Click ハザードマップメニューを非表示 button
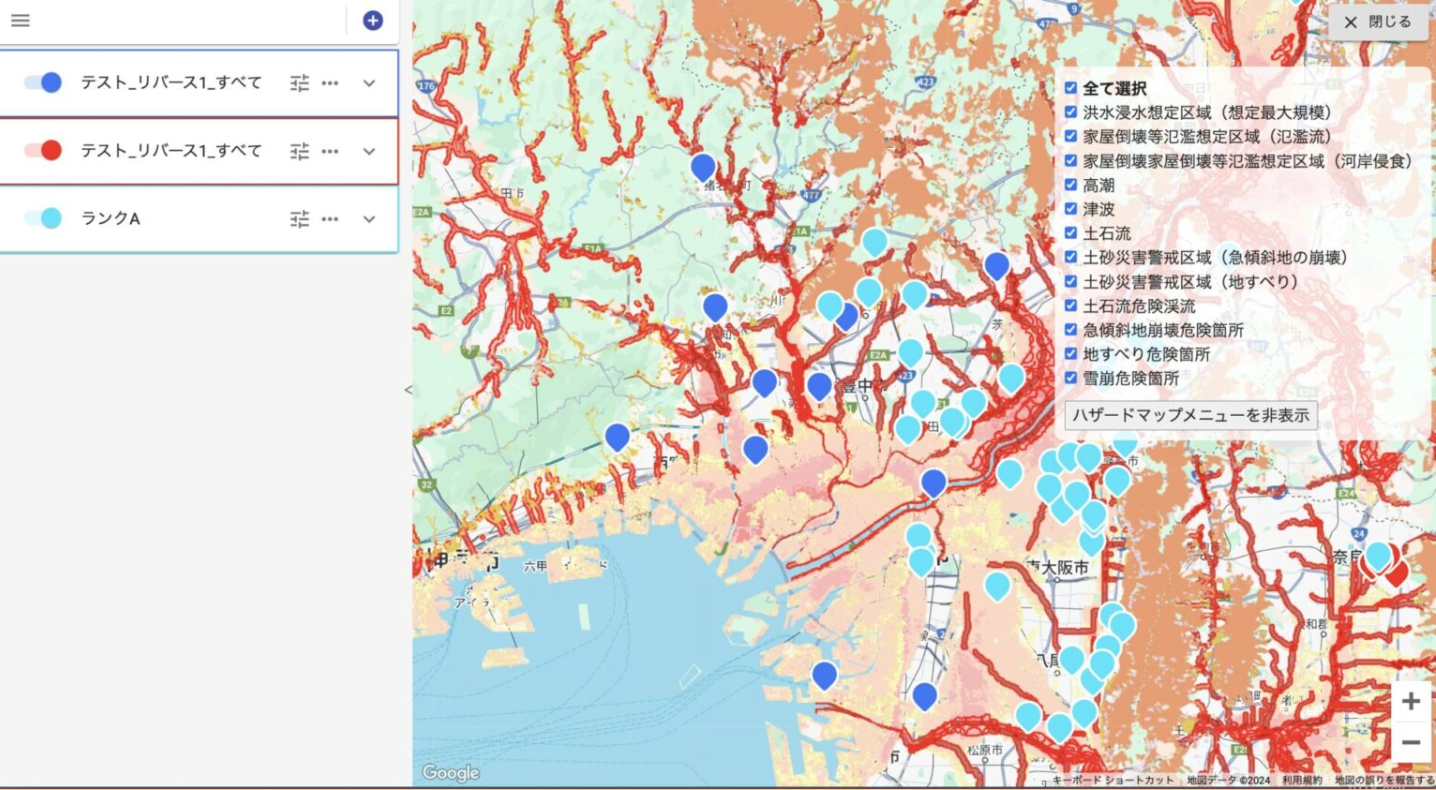The image size is (1436, 790). click(1190, 415)
